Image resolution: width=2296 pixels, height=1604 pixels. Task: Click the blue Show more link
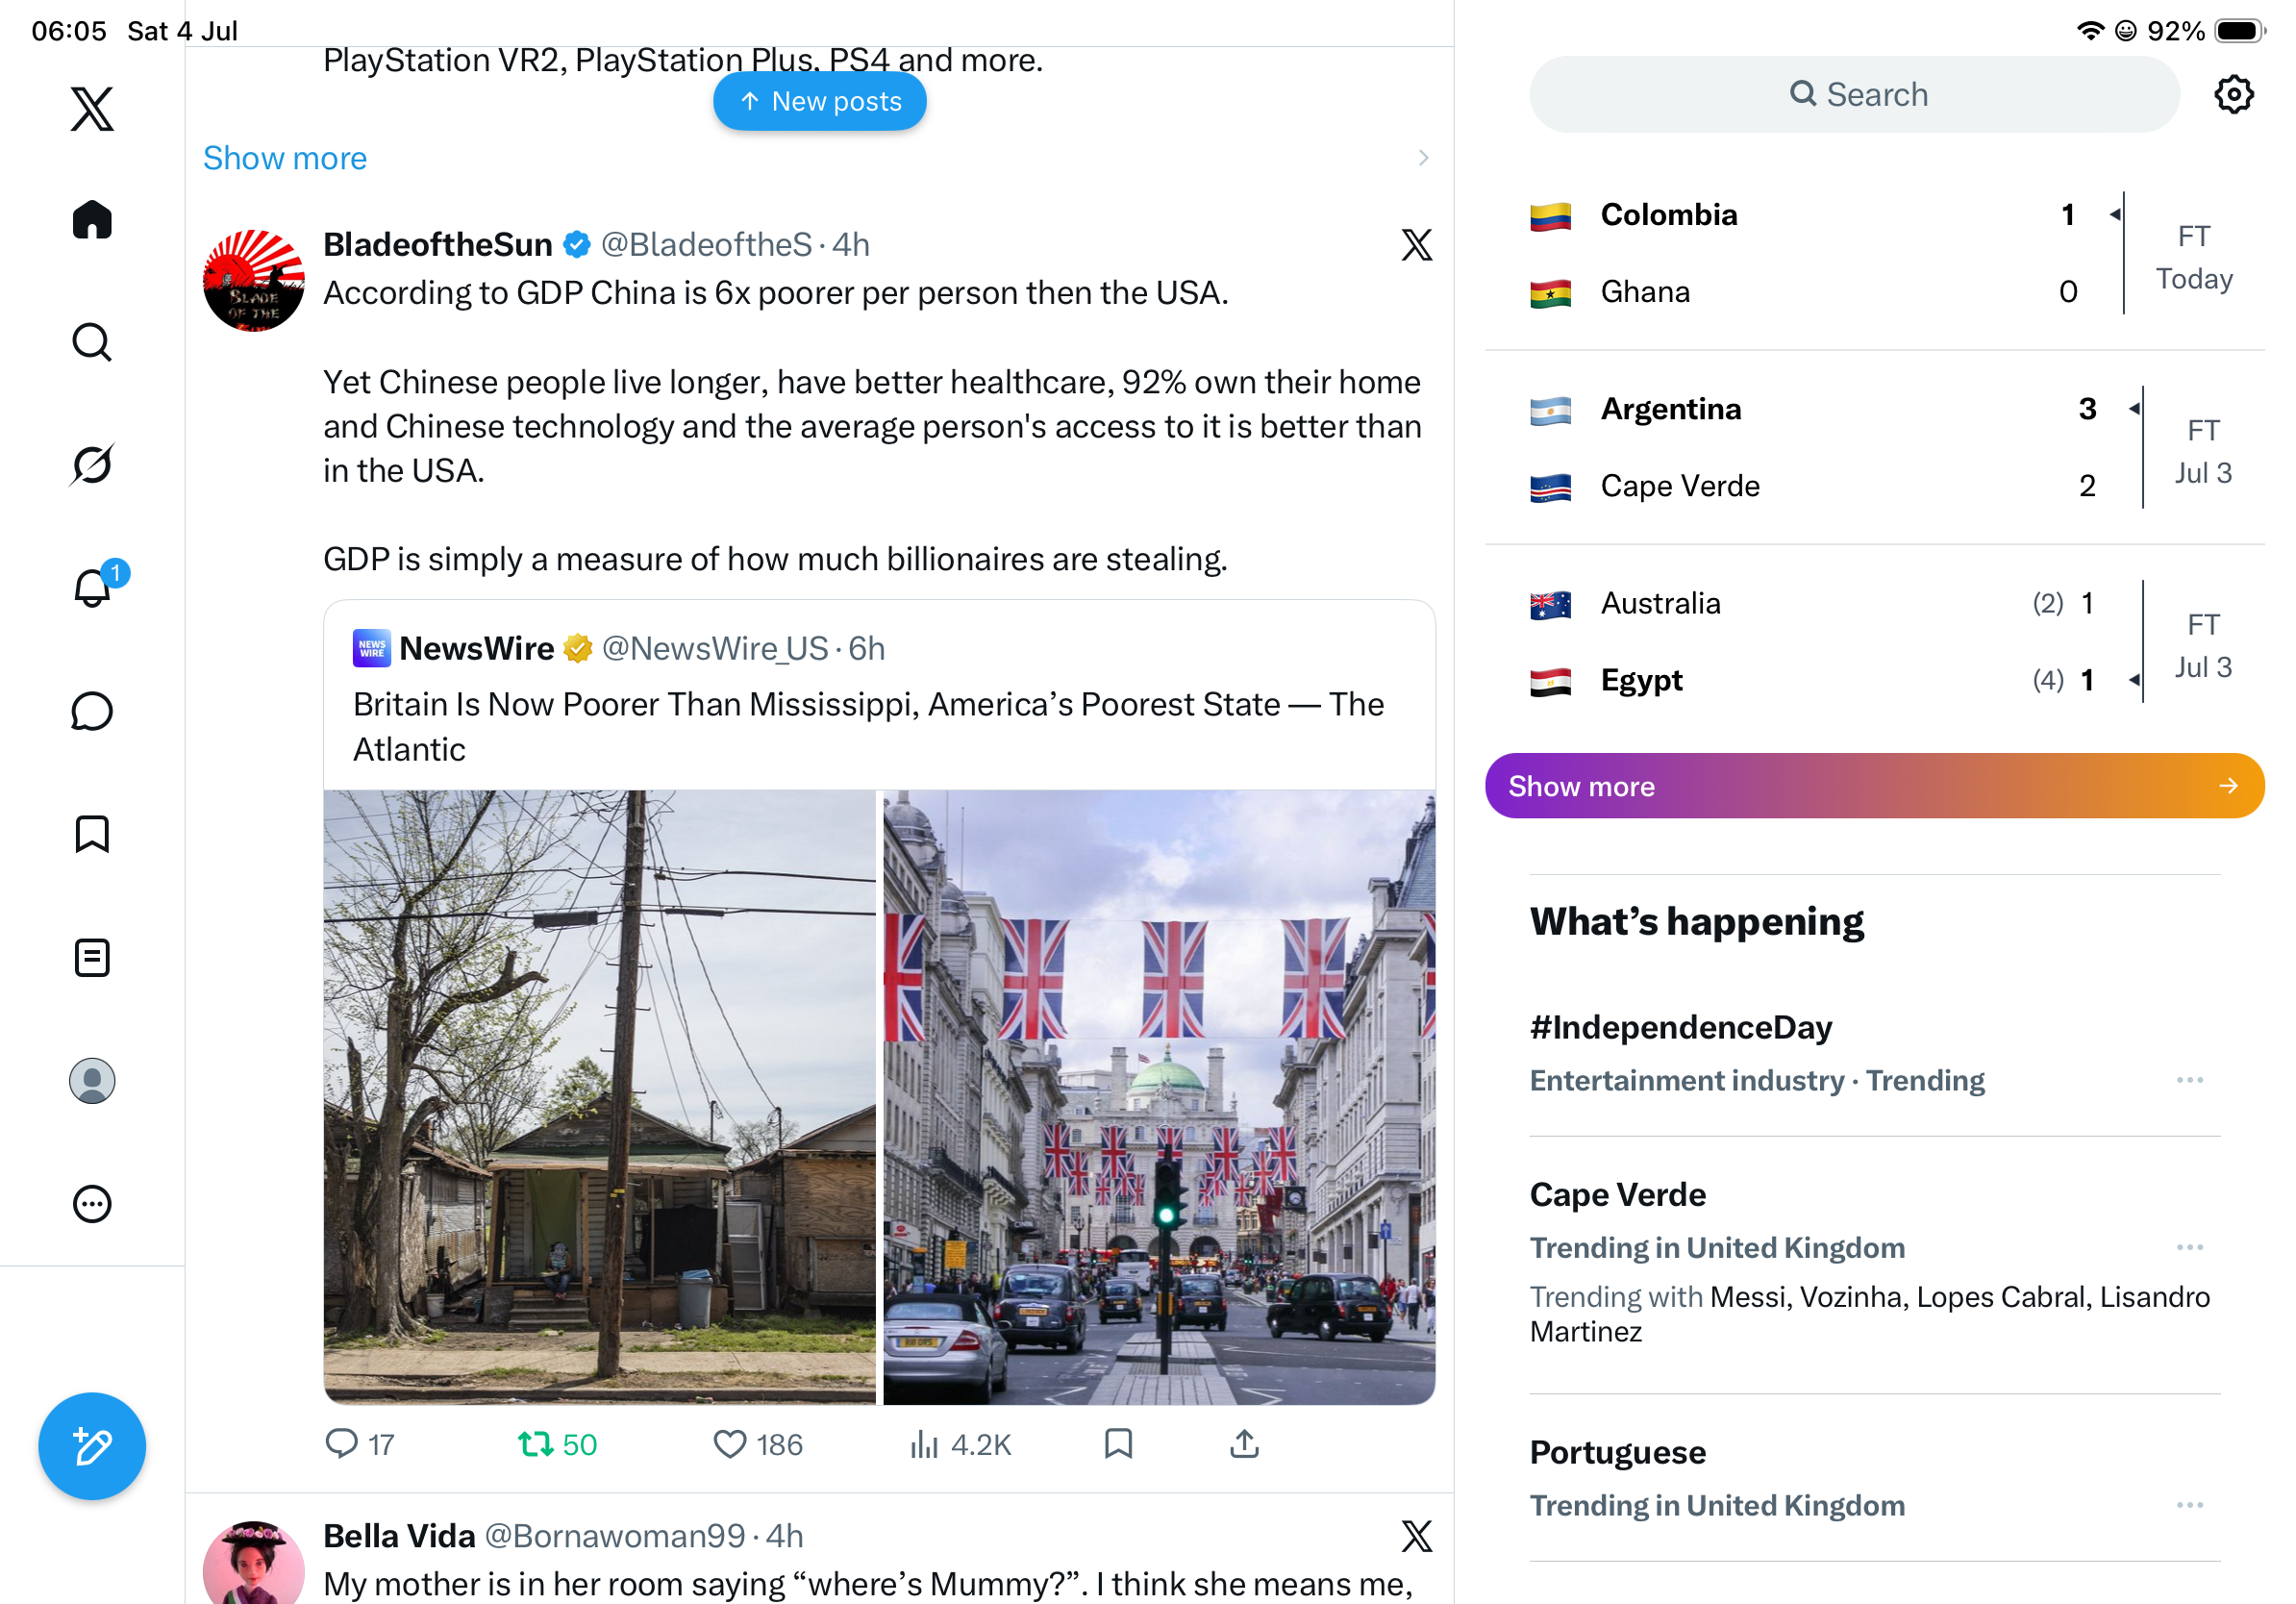pos(285,158)
